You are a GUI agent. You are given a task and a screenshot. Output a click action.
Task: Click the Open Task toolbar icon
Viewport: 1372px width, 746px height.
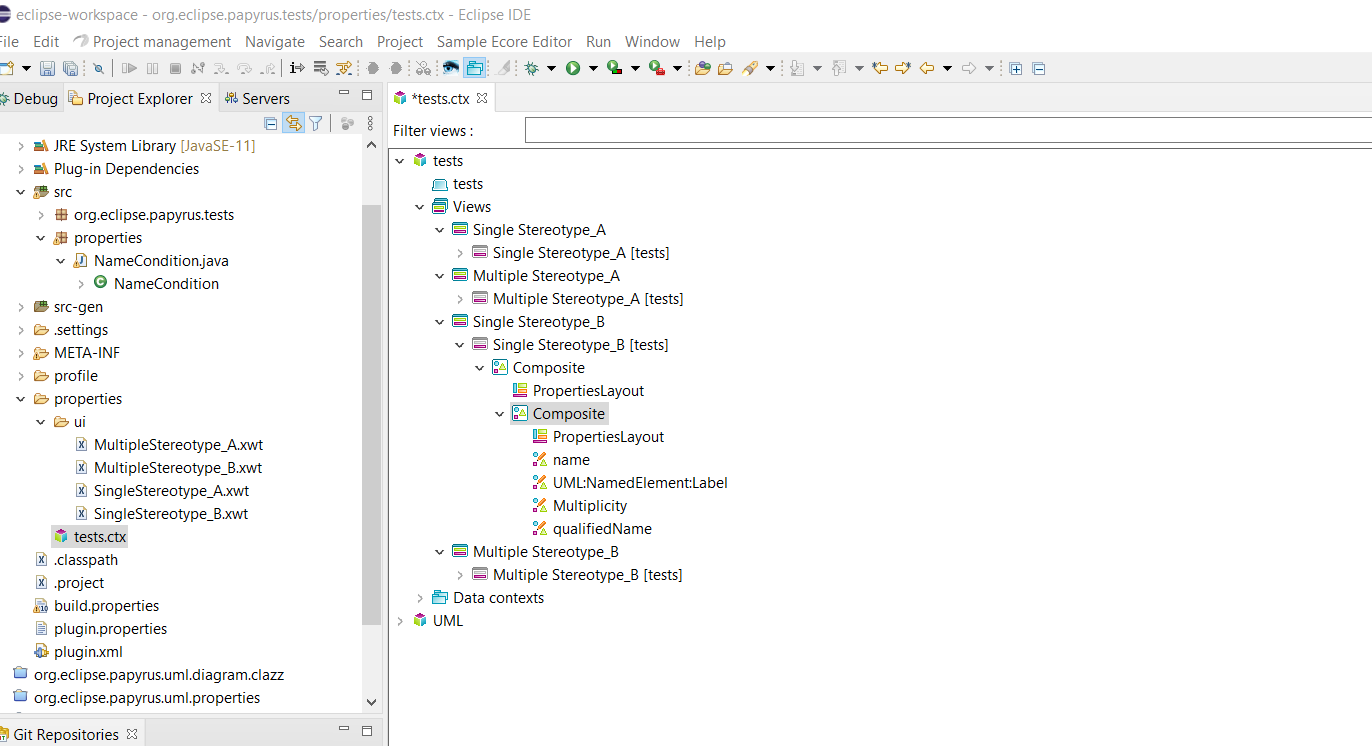pyautogui.click(x=725, y=68)
